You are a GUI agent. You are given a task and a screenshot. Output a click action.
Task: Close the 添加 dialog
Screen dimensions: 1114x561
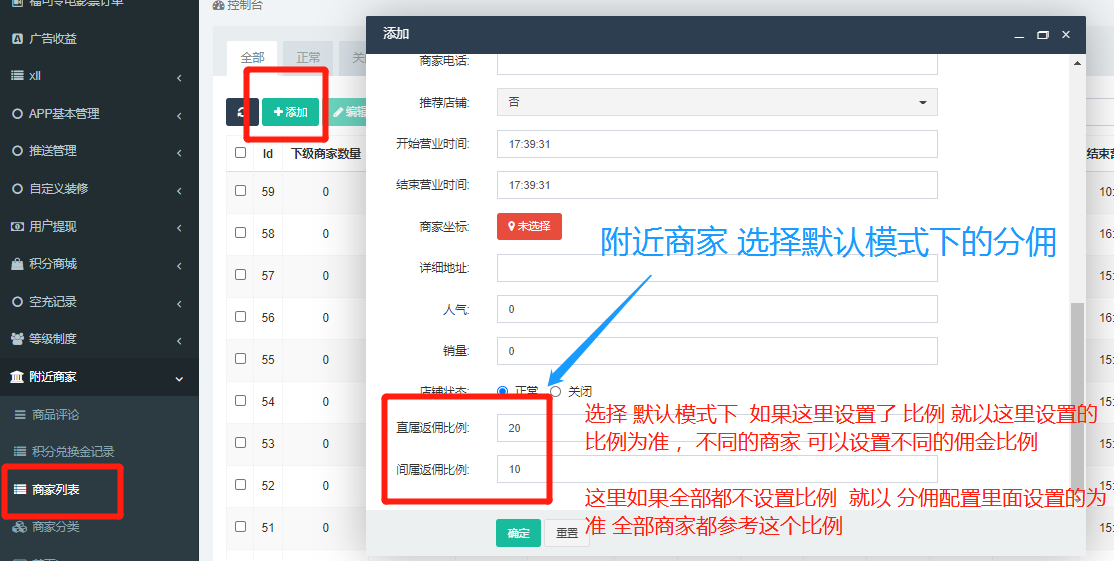click(x=1066, y=35)
